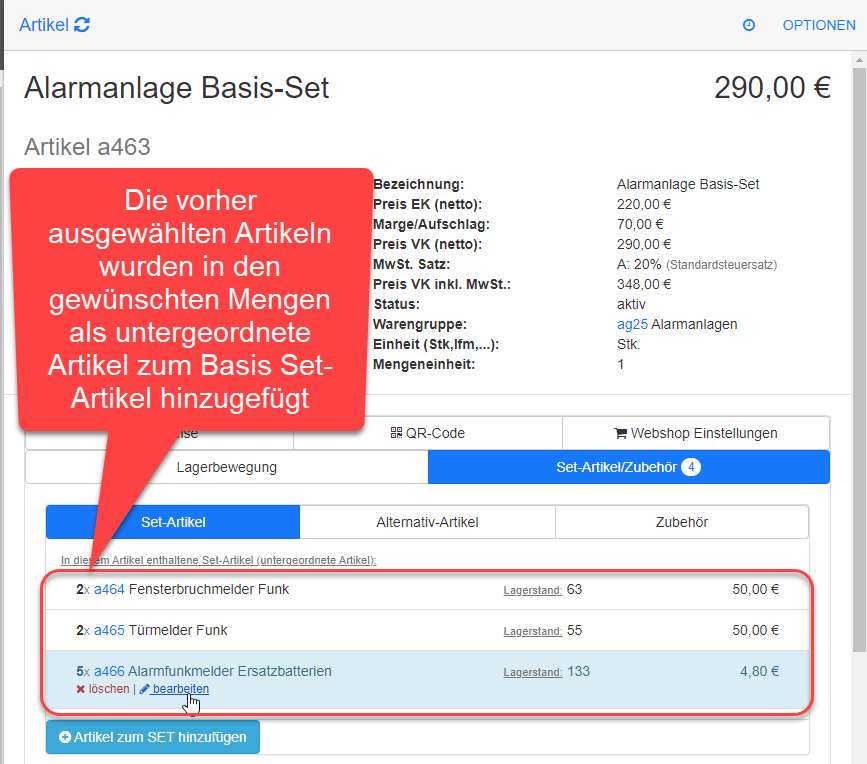
Task: Switch to the Lagerbewegung tab
Action: coord(226,466)
